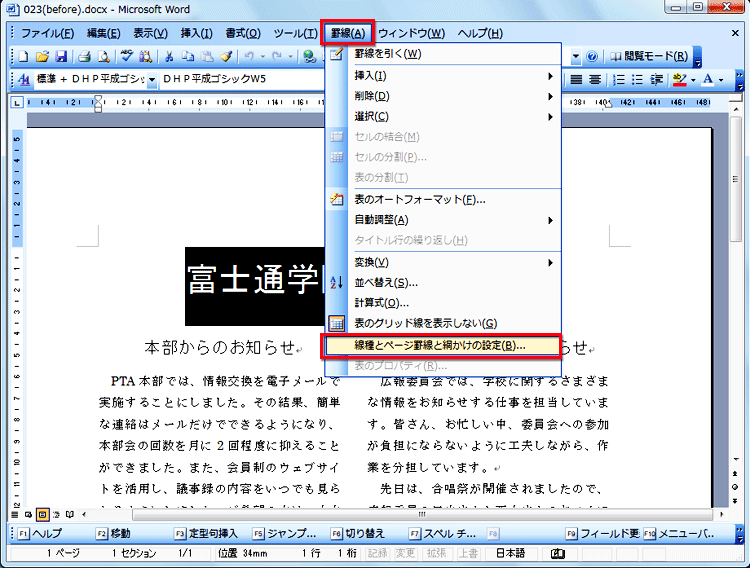The height and width of the screenshot is (568, 750).
Task: Apply Justify alignment icon
Action: (x=576, y=79)
